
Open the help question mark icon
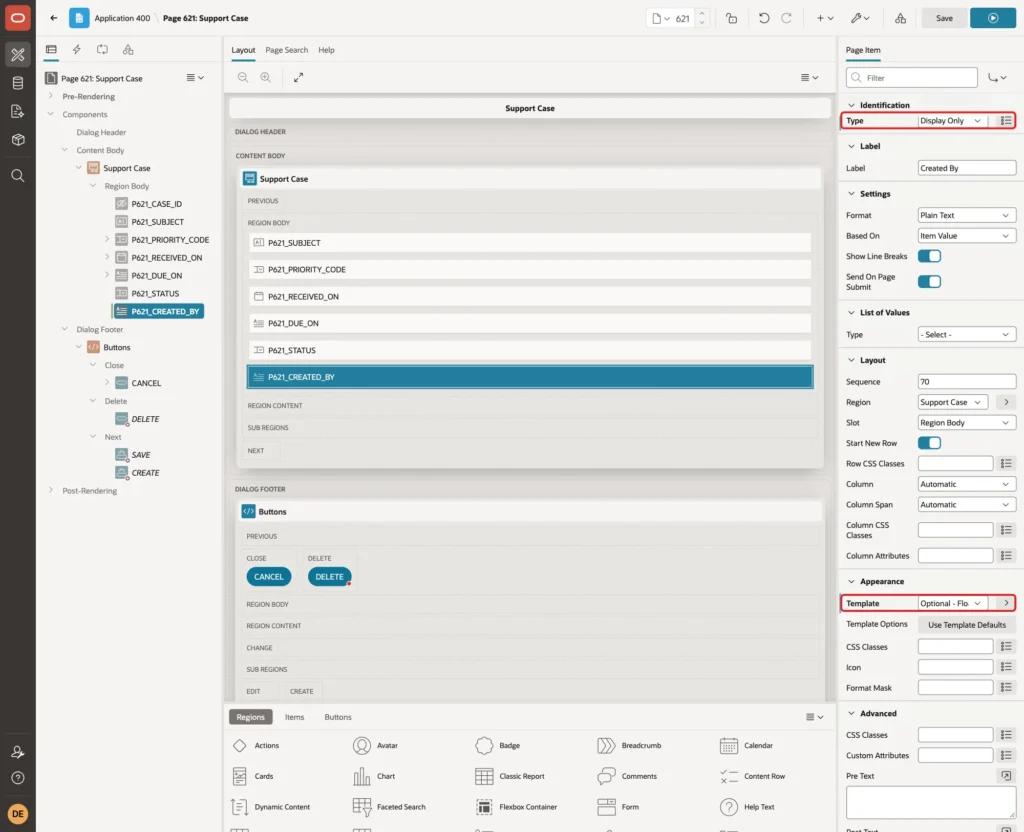(x=18, y=778)
